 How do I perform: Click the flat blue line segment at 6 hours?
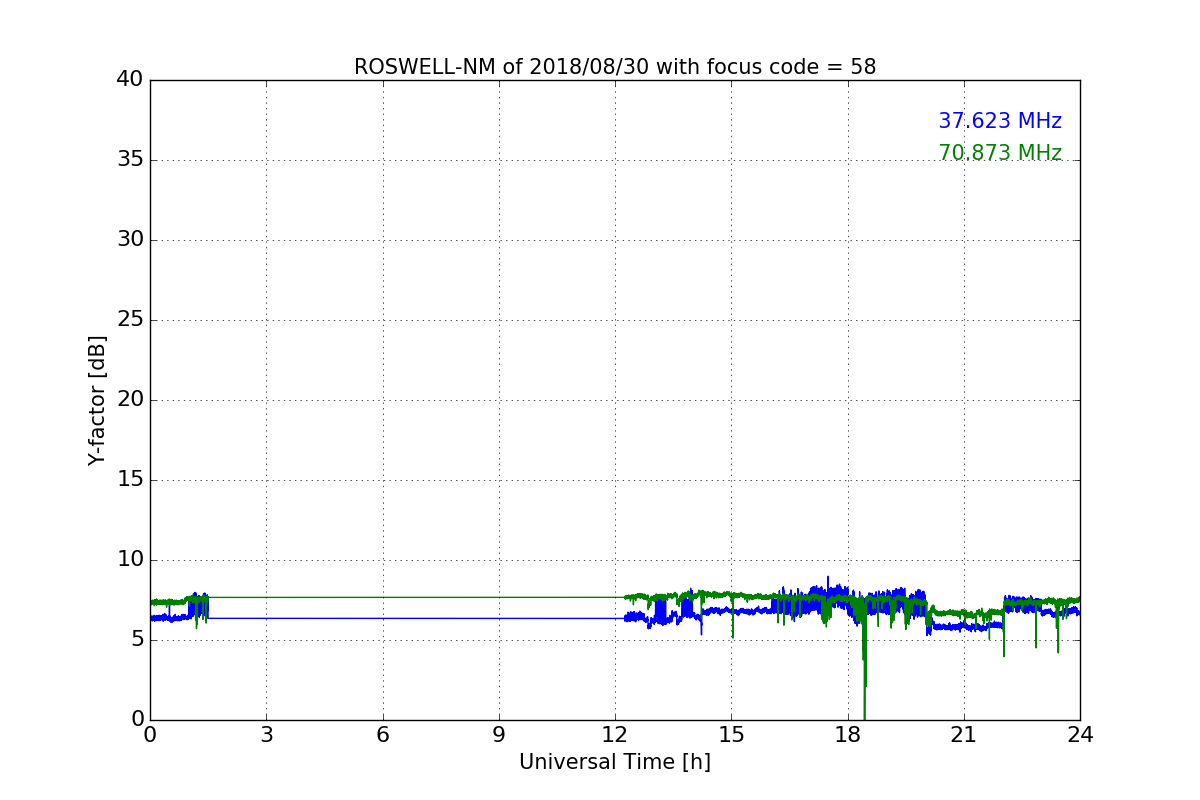tap(383, 618)
